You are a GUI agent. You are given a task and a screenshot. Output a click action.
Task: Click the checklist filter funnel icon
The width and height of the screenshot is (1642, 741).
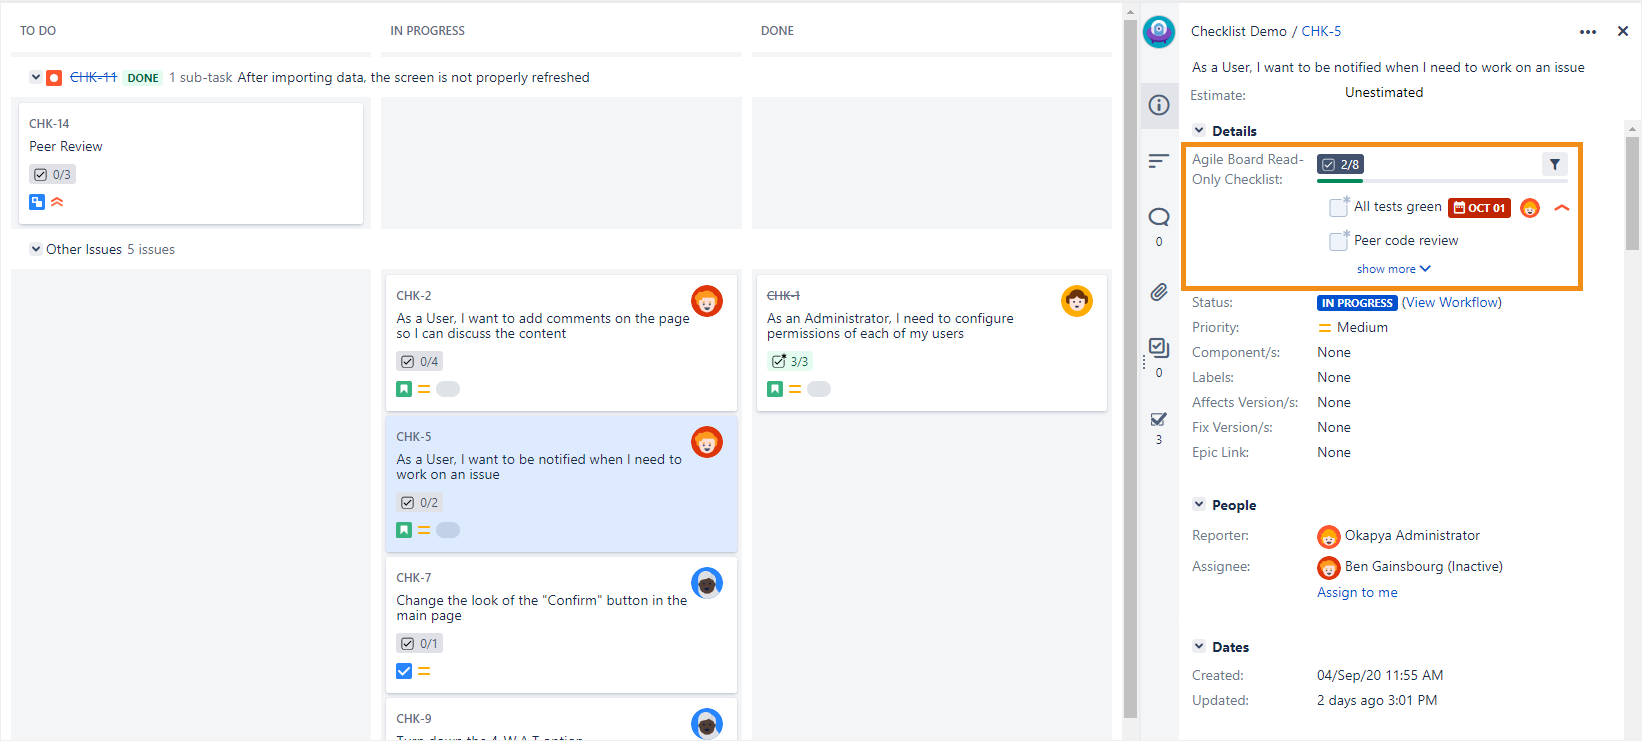coord(1554,165)
